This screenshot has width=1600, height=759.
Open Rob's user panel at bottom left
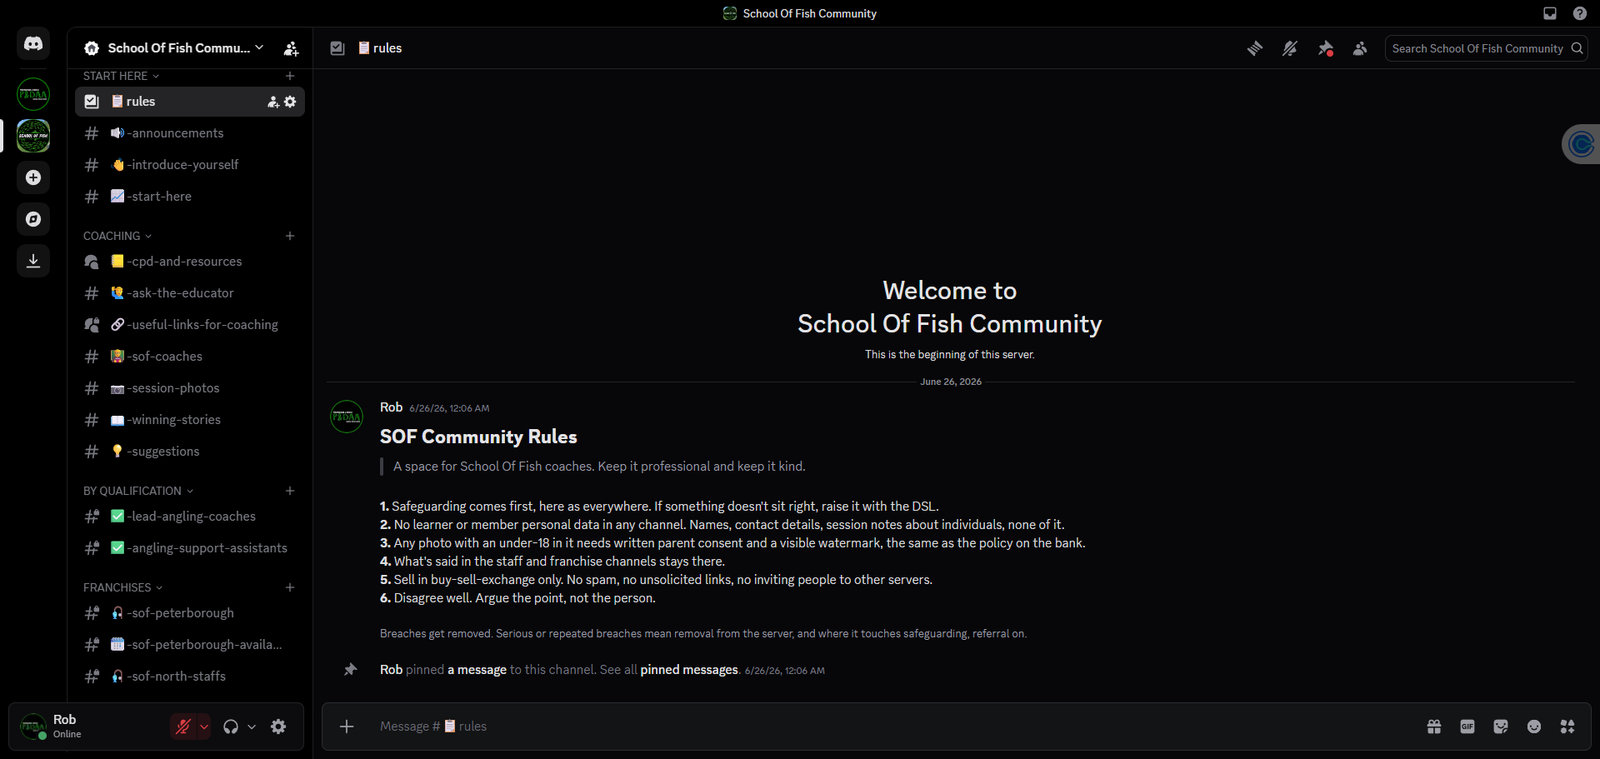tap(90, 727)
